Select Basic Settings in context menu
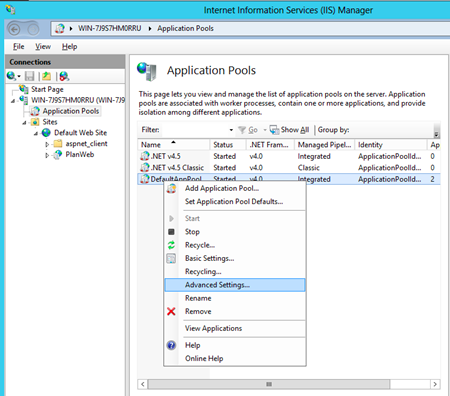Image resolution: width=450 pixels, height=396 pixels. click(x=209, y=258)
